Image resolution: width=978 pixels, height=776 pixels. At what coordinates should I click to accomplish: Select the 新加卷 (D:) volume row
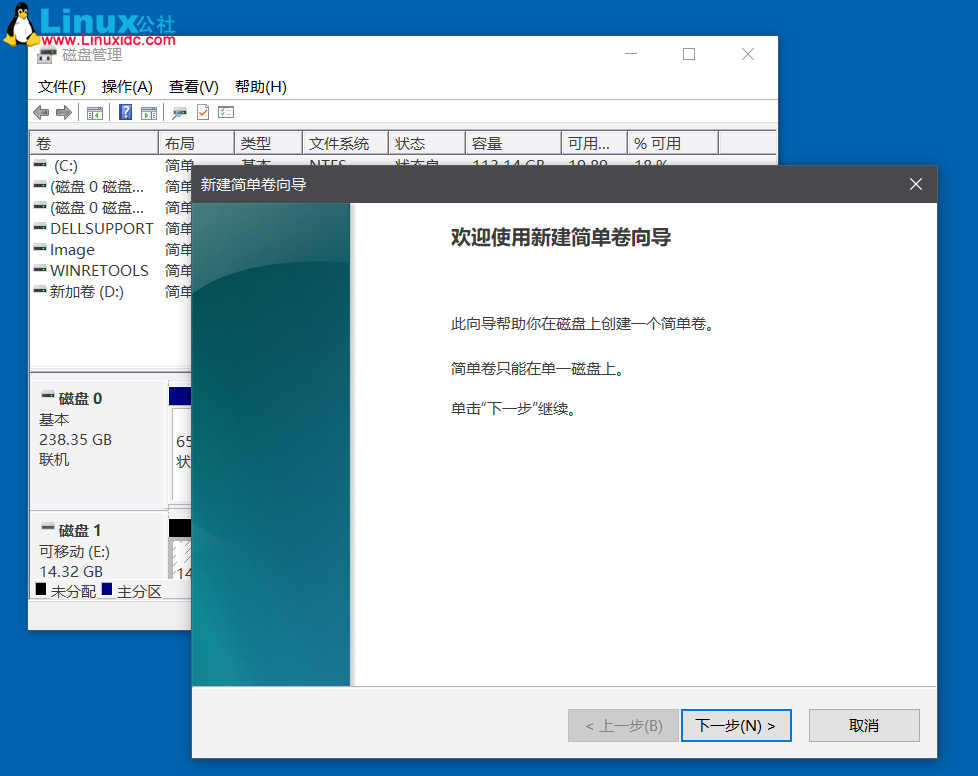(111, 292)
